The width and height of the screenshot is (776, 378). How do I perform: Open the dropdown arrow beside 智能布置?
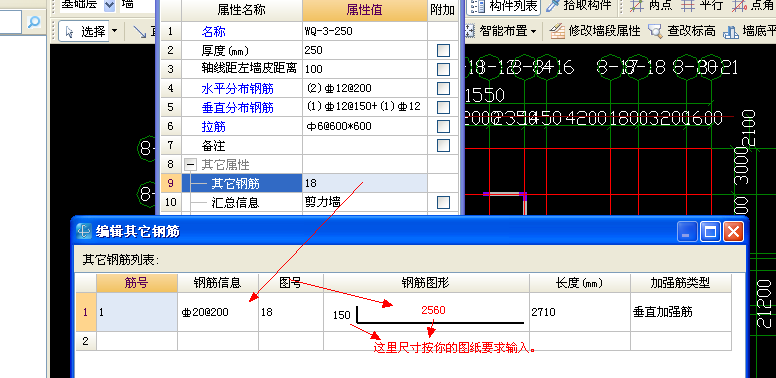pyautogui.click(x=534, y=32)
